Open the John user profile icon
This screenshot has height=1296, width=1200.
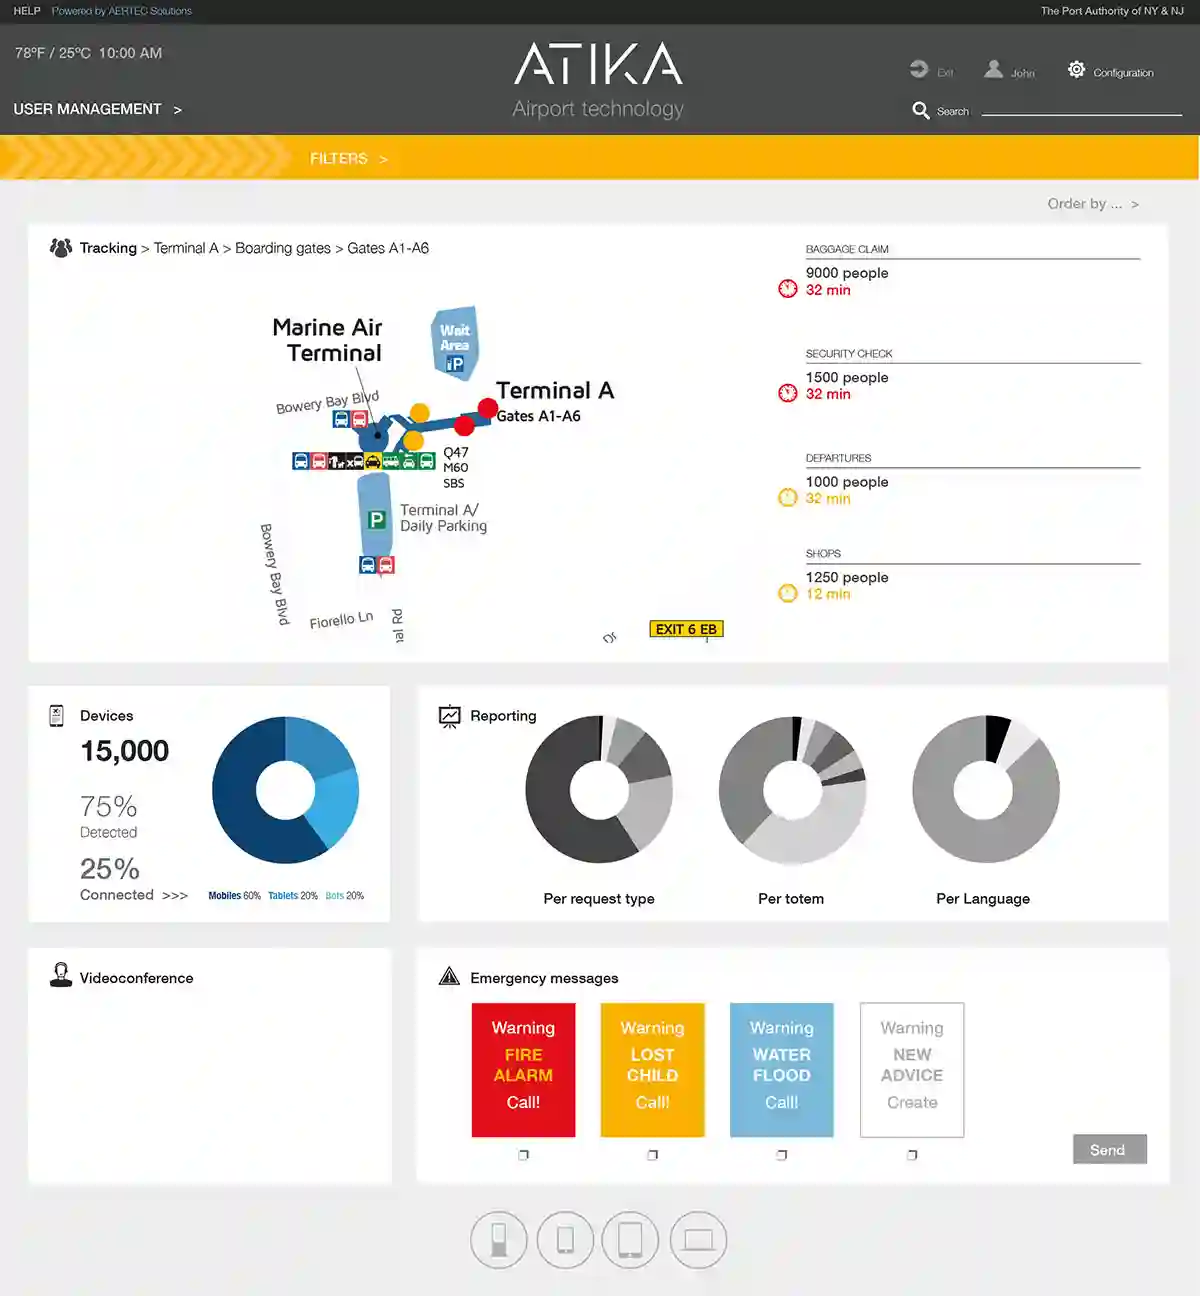(x=993, y=69)
